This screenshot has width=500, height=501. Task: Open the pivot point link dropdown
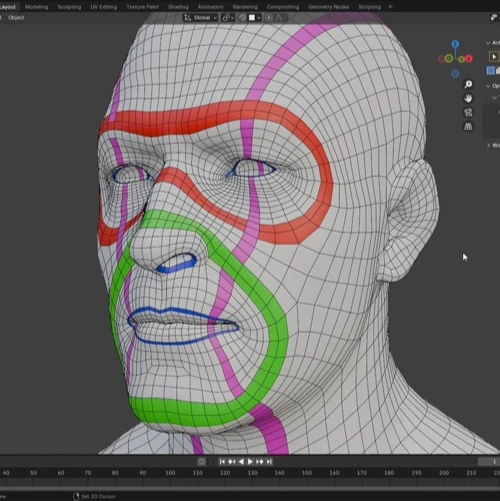coord(228,18)
